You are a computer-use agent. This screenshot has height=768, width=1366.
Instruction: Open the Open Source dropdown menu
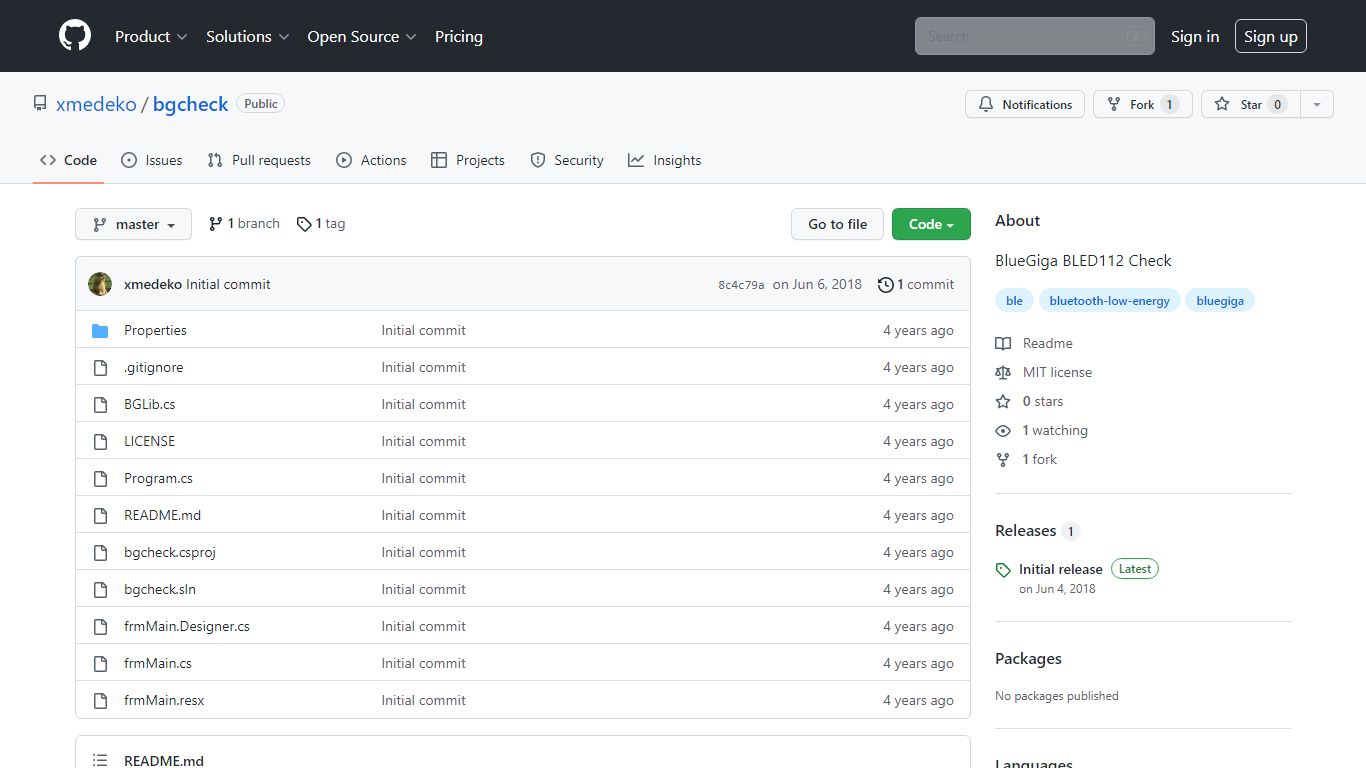pyautogui.click(x=362, y=36)
